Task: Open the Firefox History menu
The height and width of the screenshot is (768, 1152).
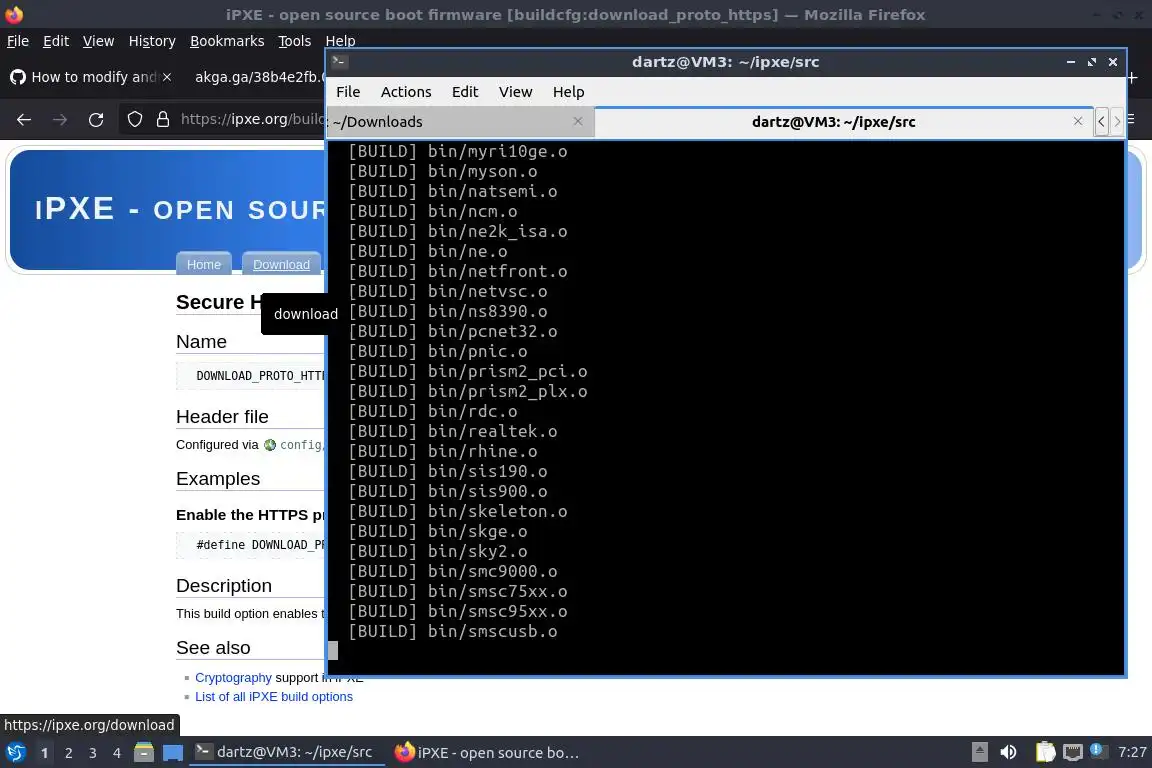Action: pos(152,41)
